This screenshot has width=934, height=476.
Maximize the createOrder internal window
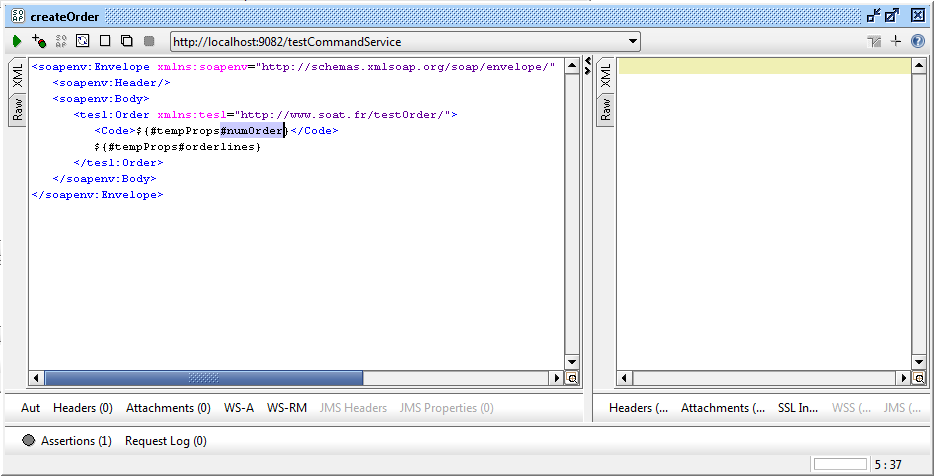pyautogui.click(x=892, y=15)
